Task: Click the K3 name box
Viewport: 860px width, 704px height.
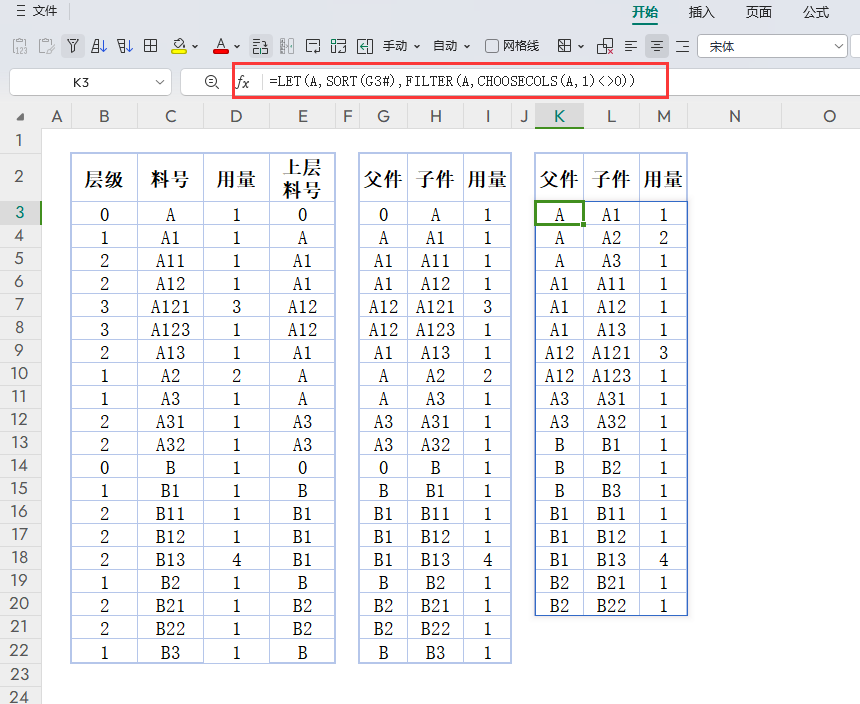Action: click(81, 82)
